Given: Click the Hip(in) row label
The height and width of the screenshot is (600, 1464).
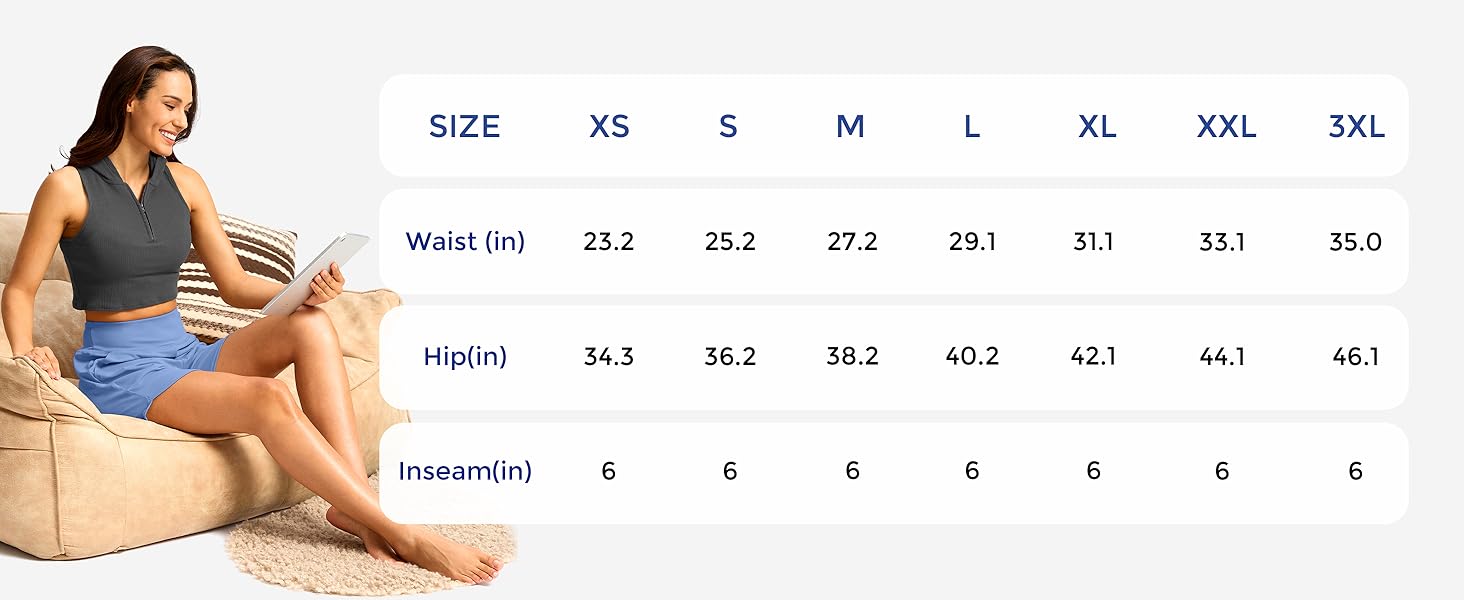Looking at the screenshot, I should pyautogui.click(x=465, y=357).
